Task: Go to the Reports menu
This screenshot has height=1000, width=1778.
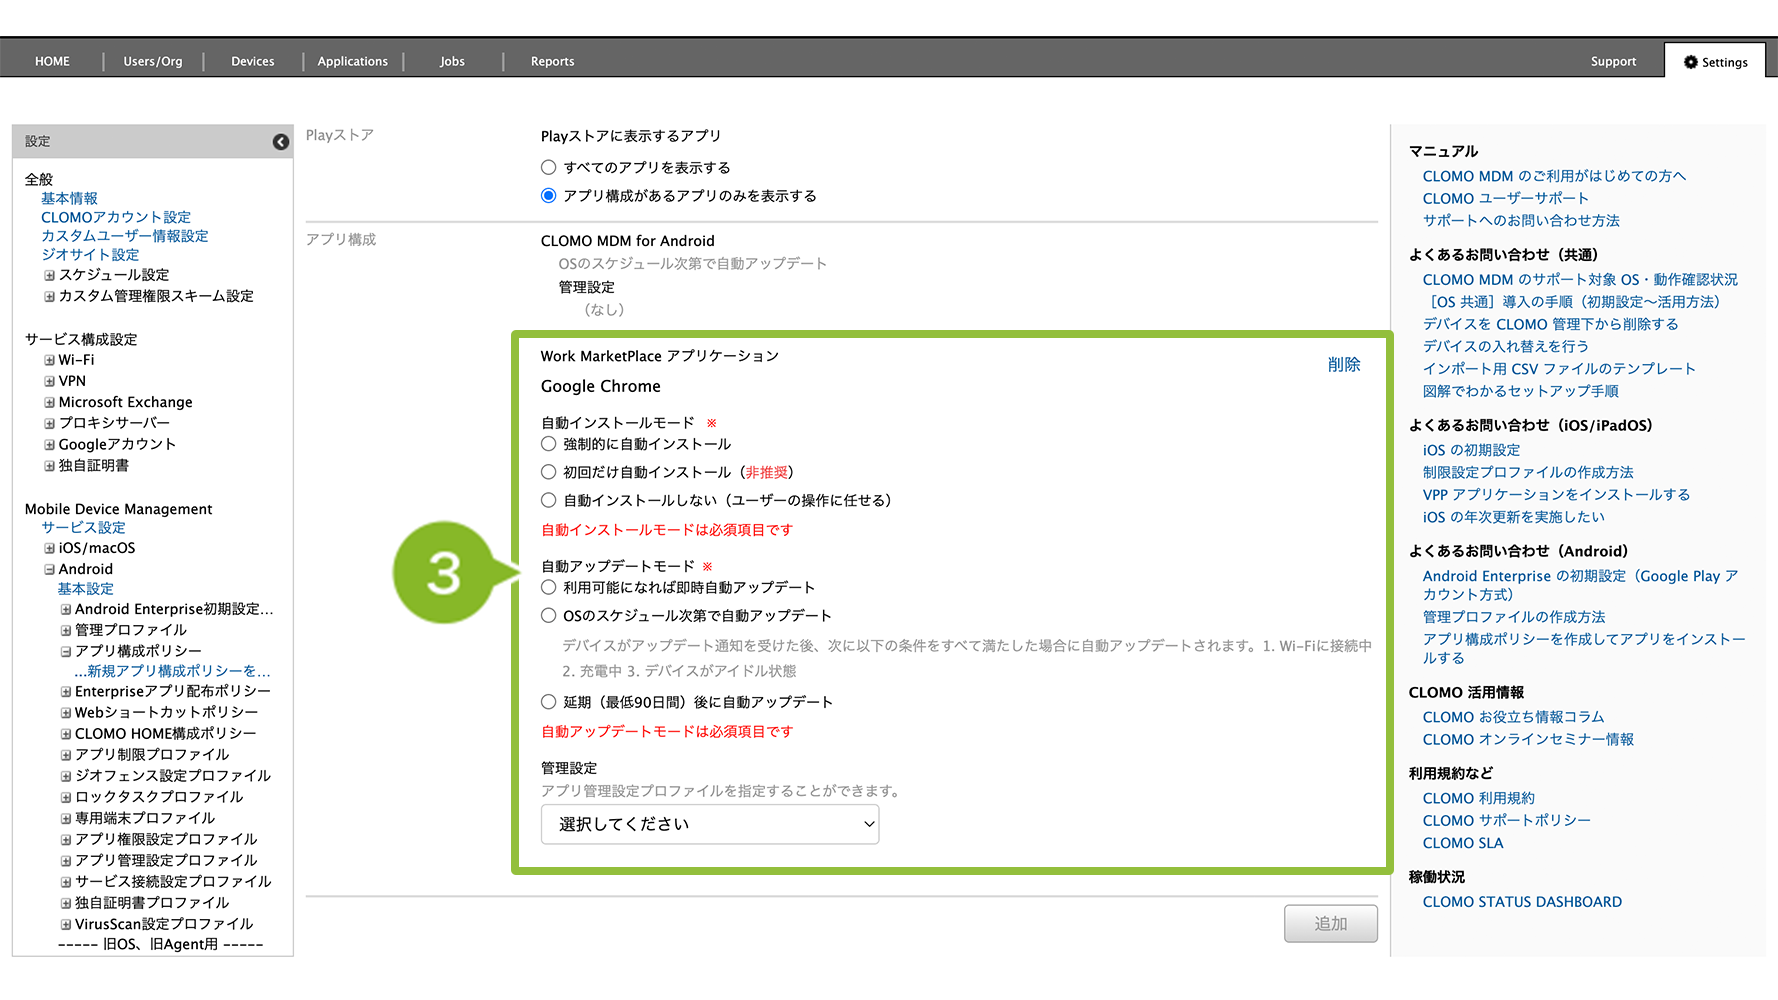Action: coord(552,62)
